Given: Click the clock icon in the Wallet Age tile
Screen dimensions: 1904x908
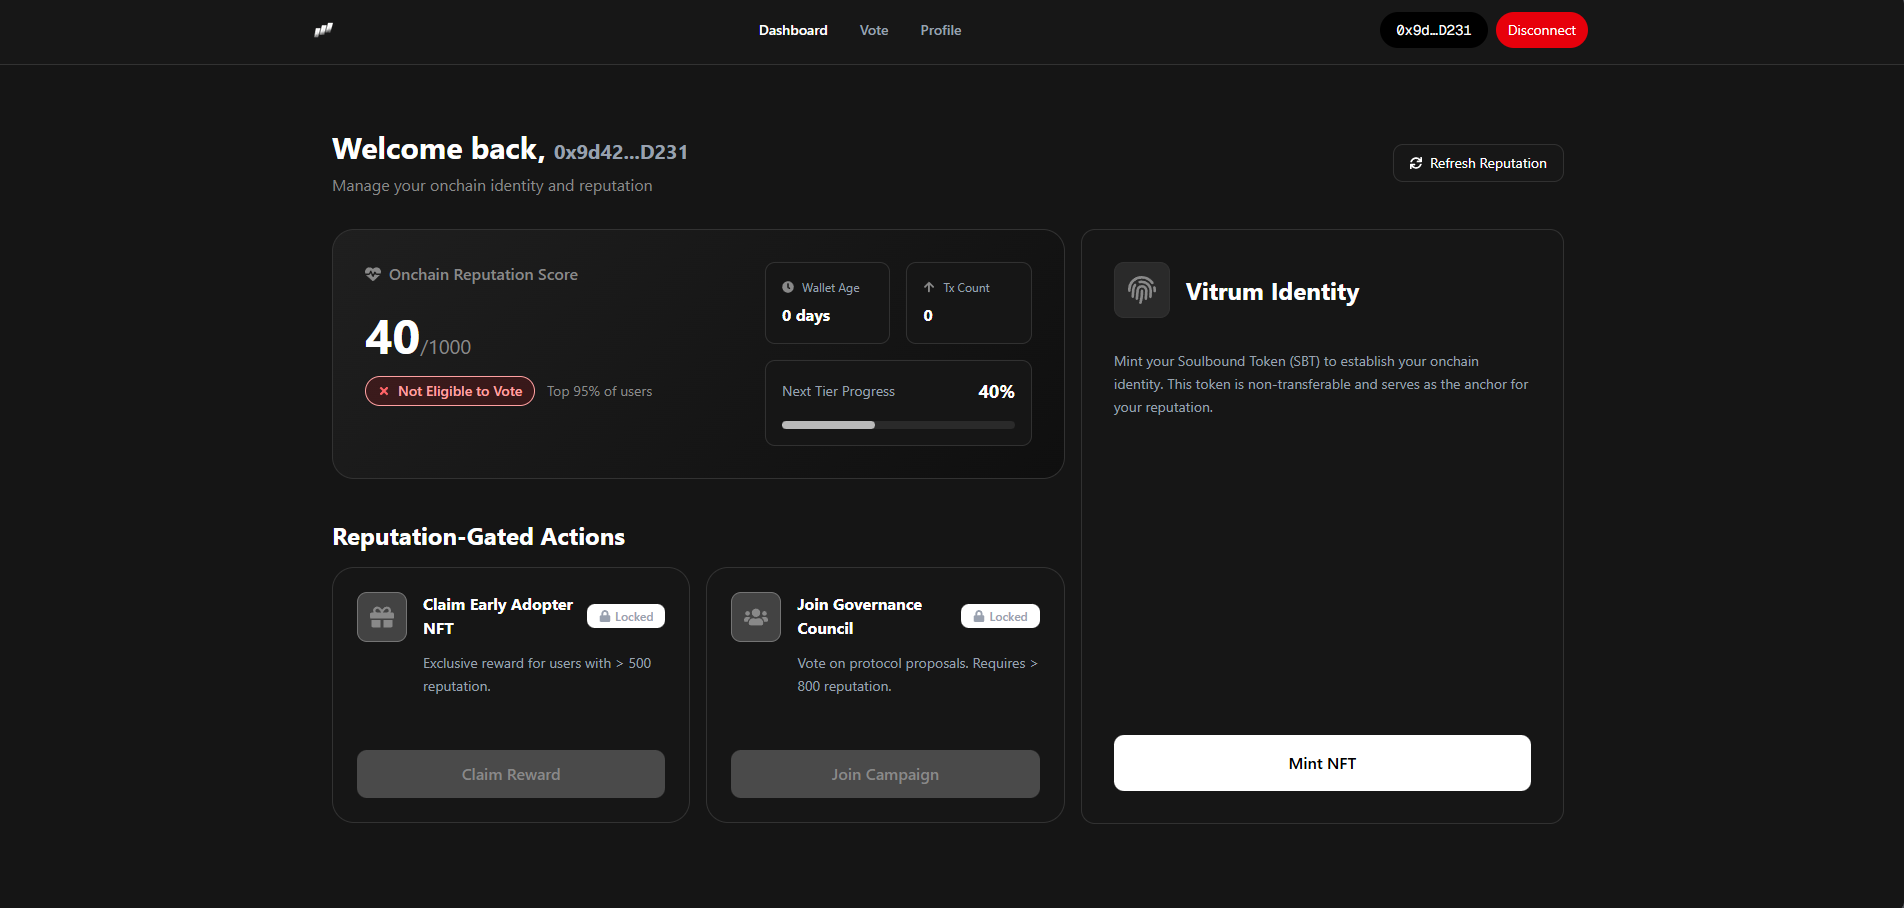Looking at the screenshot, I should (x=788, y=287).
